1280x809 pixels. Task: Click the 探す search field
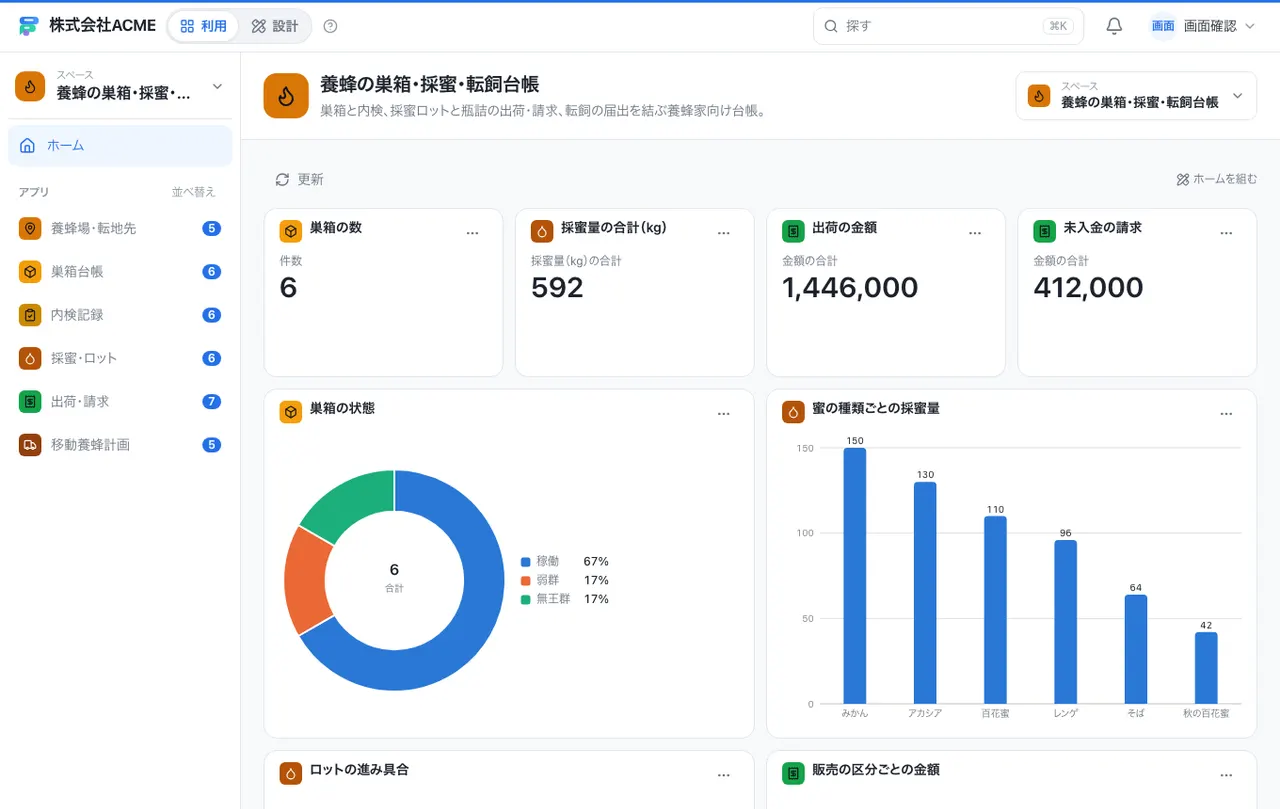coord(948,26)
